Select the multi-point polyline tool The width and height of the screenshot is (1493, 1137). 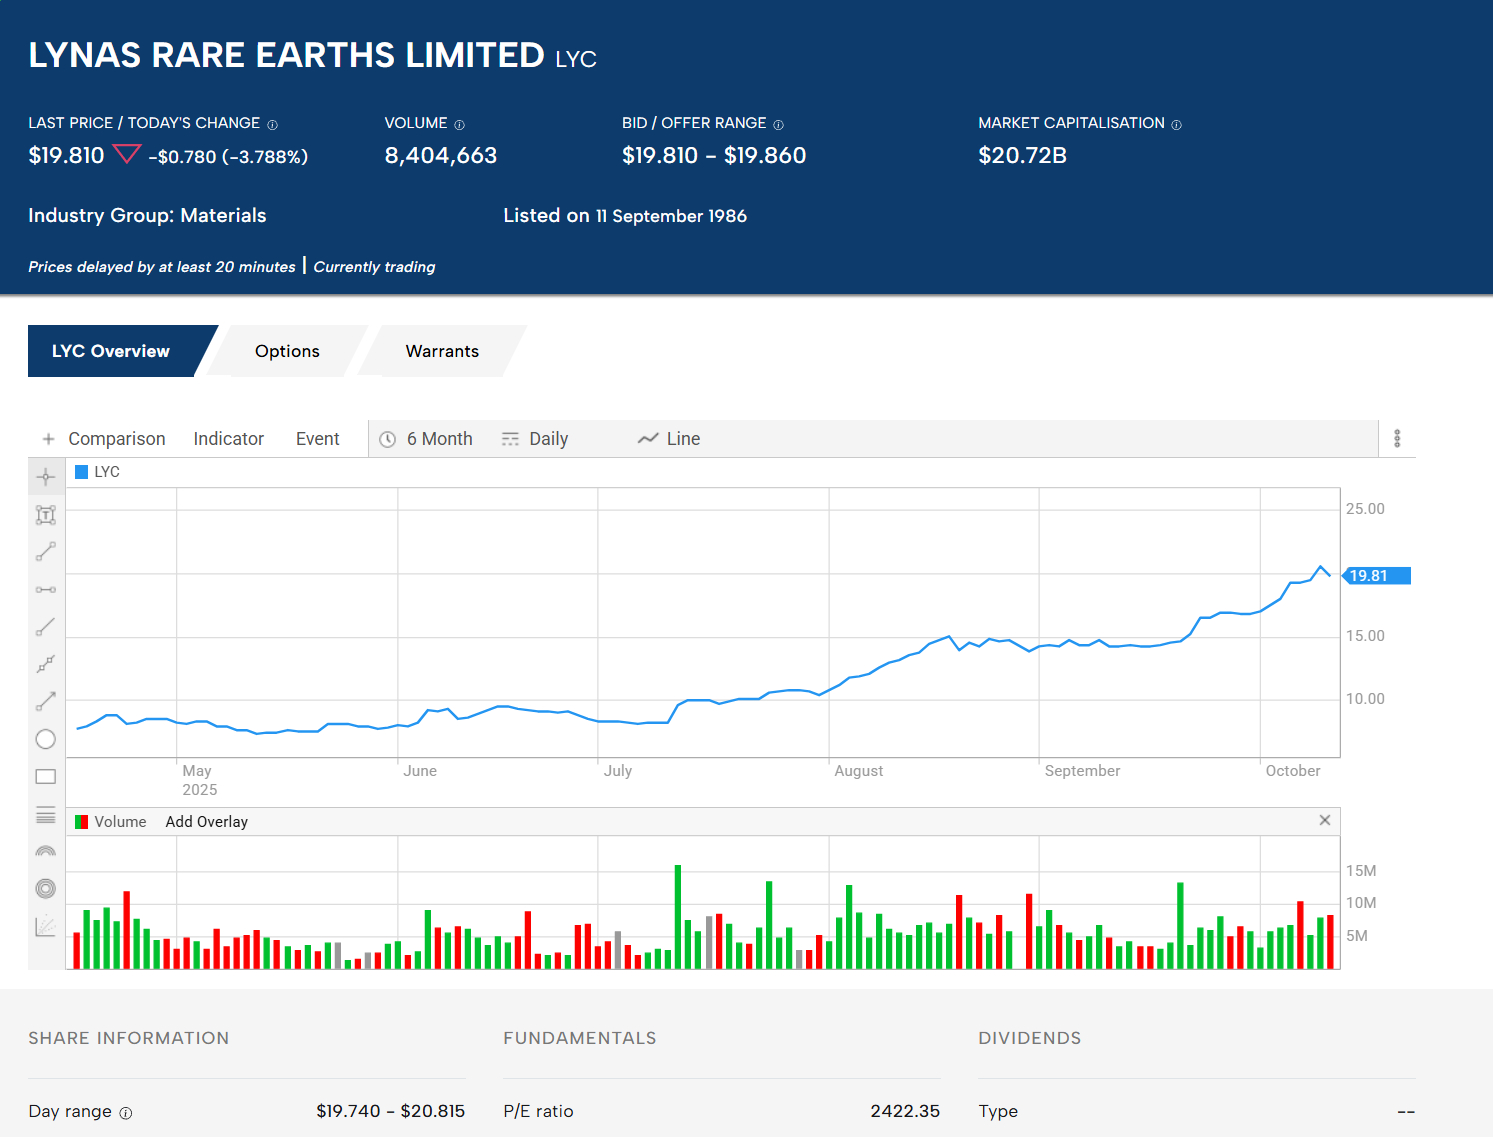tap(46, 664)
